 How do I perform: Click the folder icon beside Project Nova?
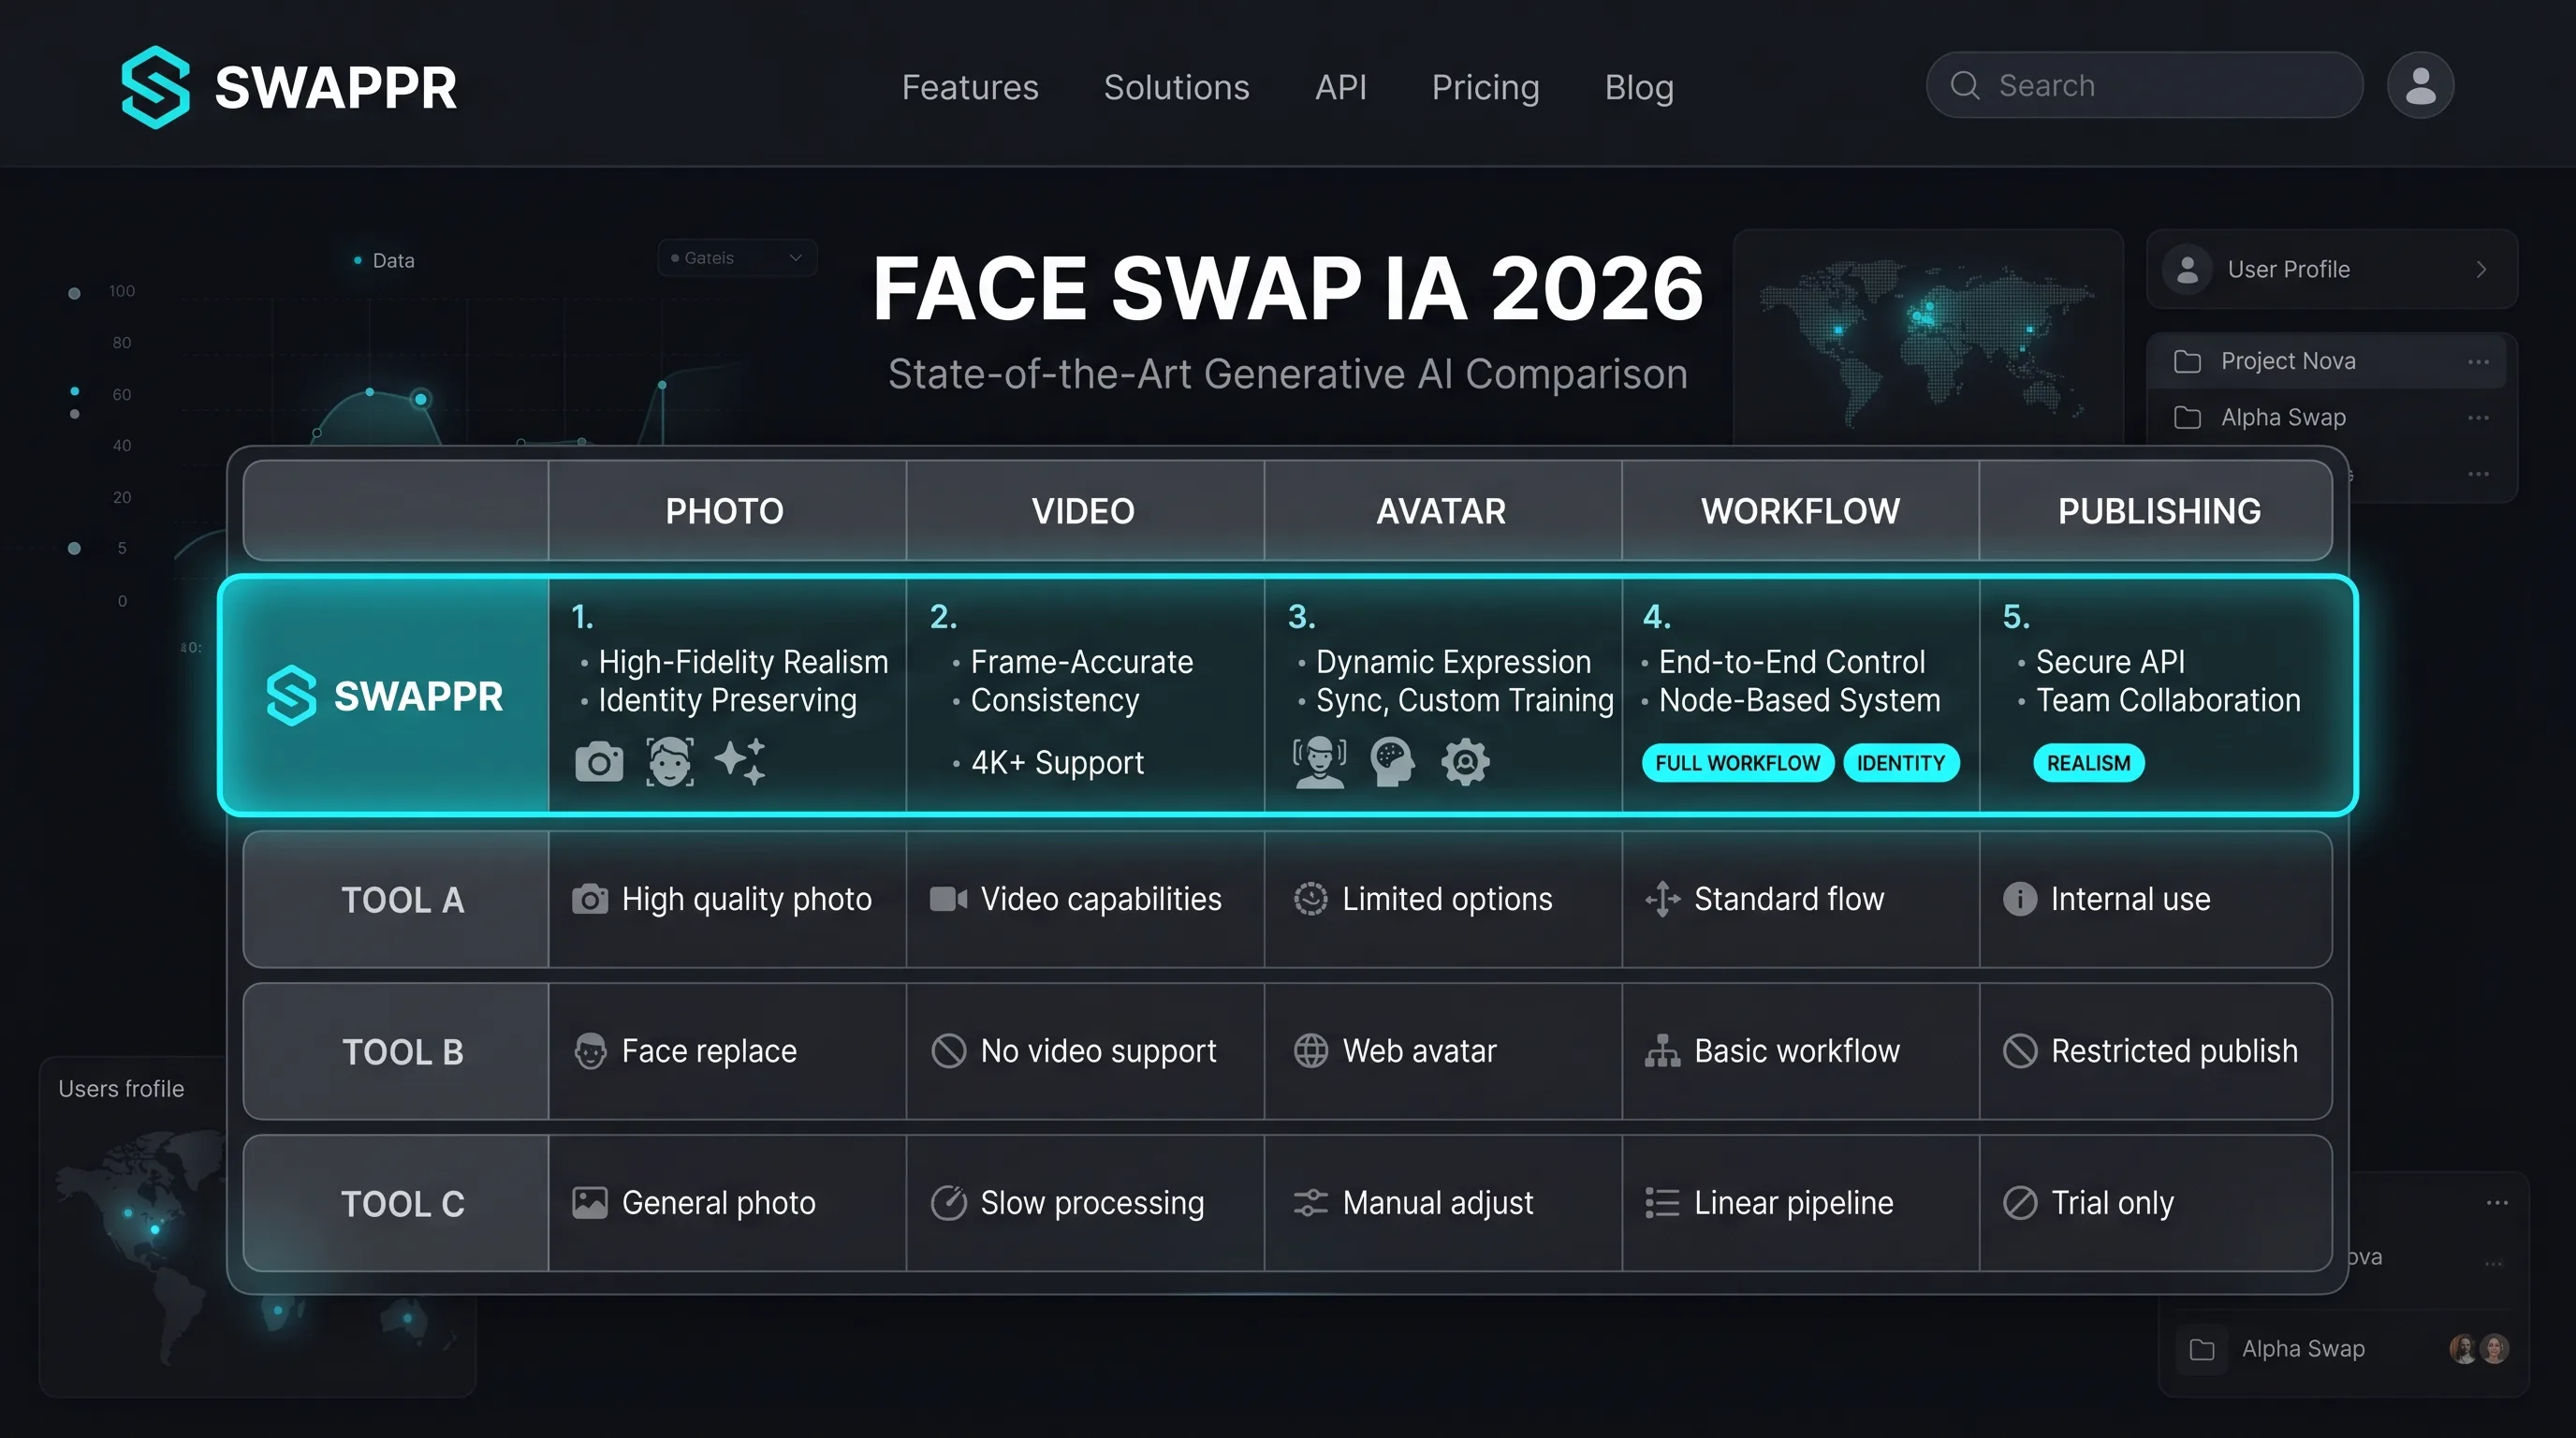2187,361
